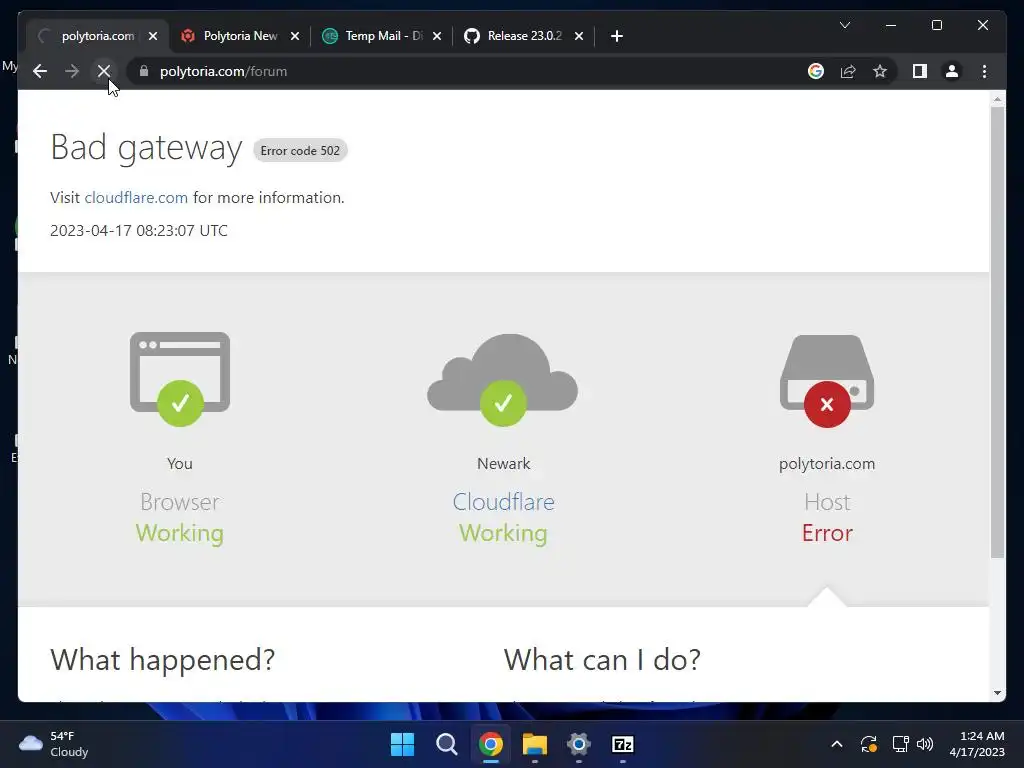Click the browser window icon with green checkmark

click(x=180, y=379)
